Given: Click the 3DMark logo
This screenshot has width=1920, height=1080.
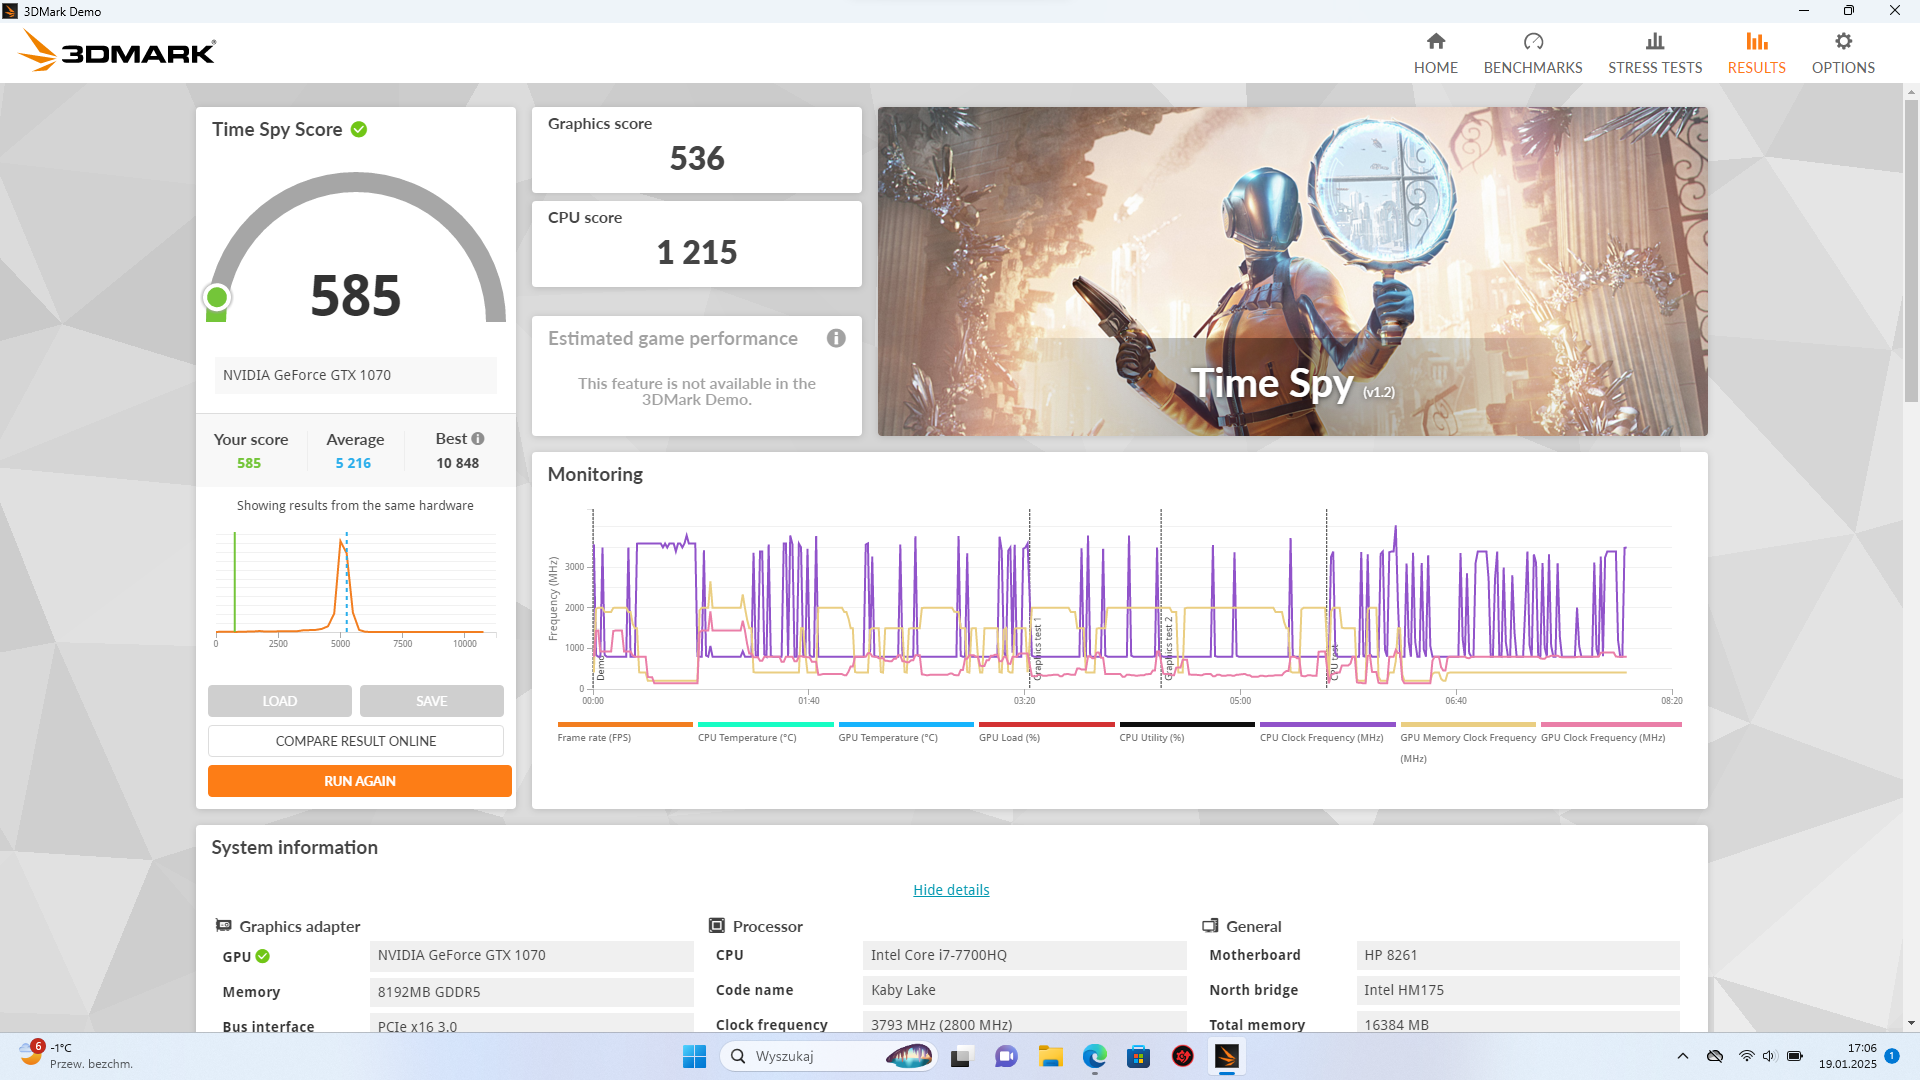Looking at the screenshot, I should pyautogui.click(x=117, y=51).
